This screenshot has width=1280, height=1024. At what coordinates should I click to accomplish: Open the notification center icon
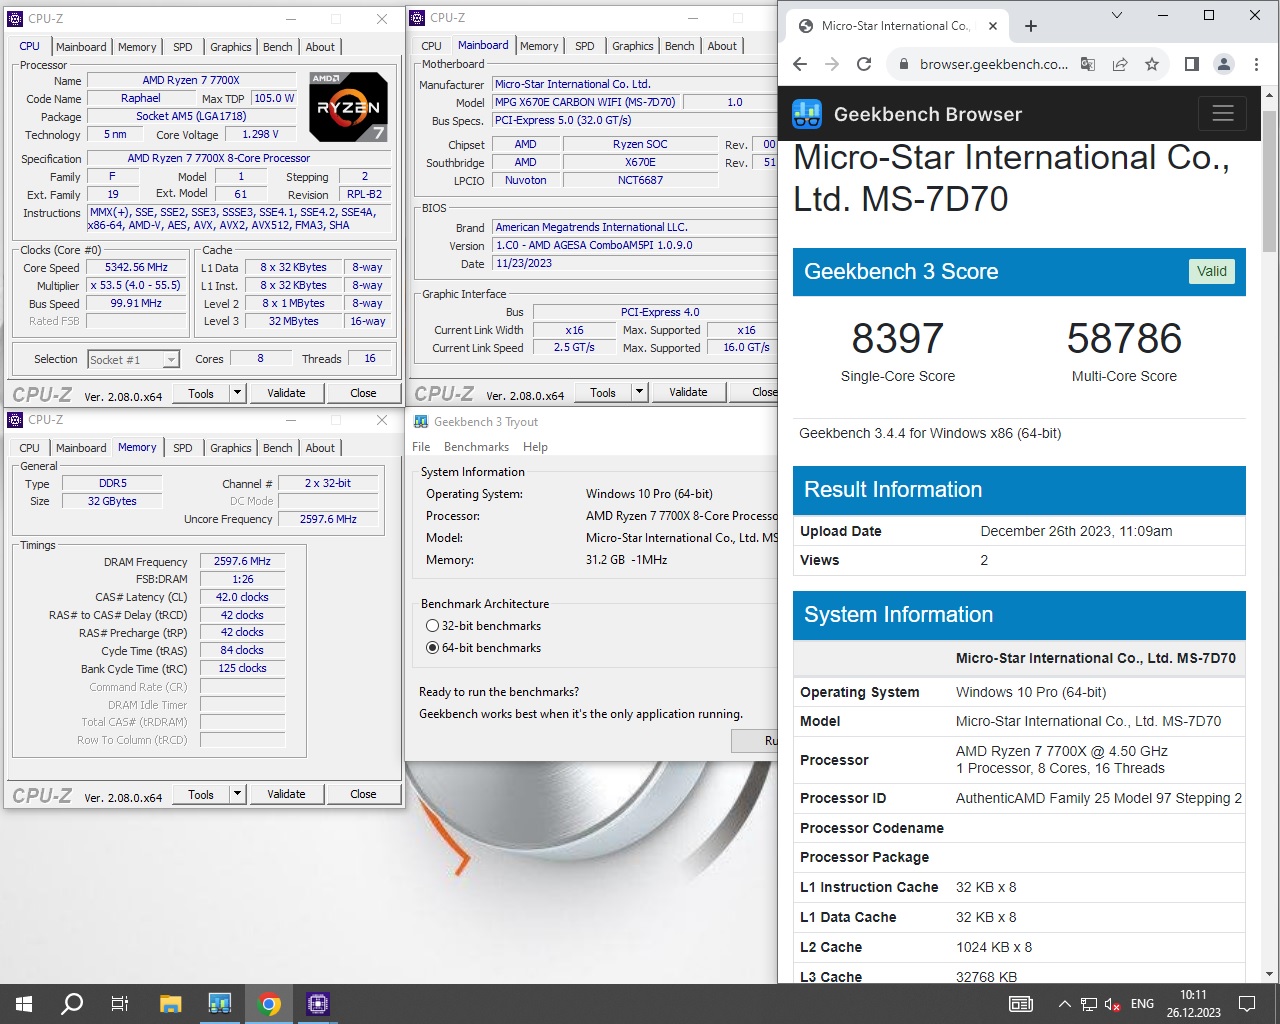(x=1247, y=1004)
